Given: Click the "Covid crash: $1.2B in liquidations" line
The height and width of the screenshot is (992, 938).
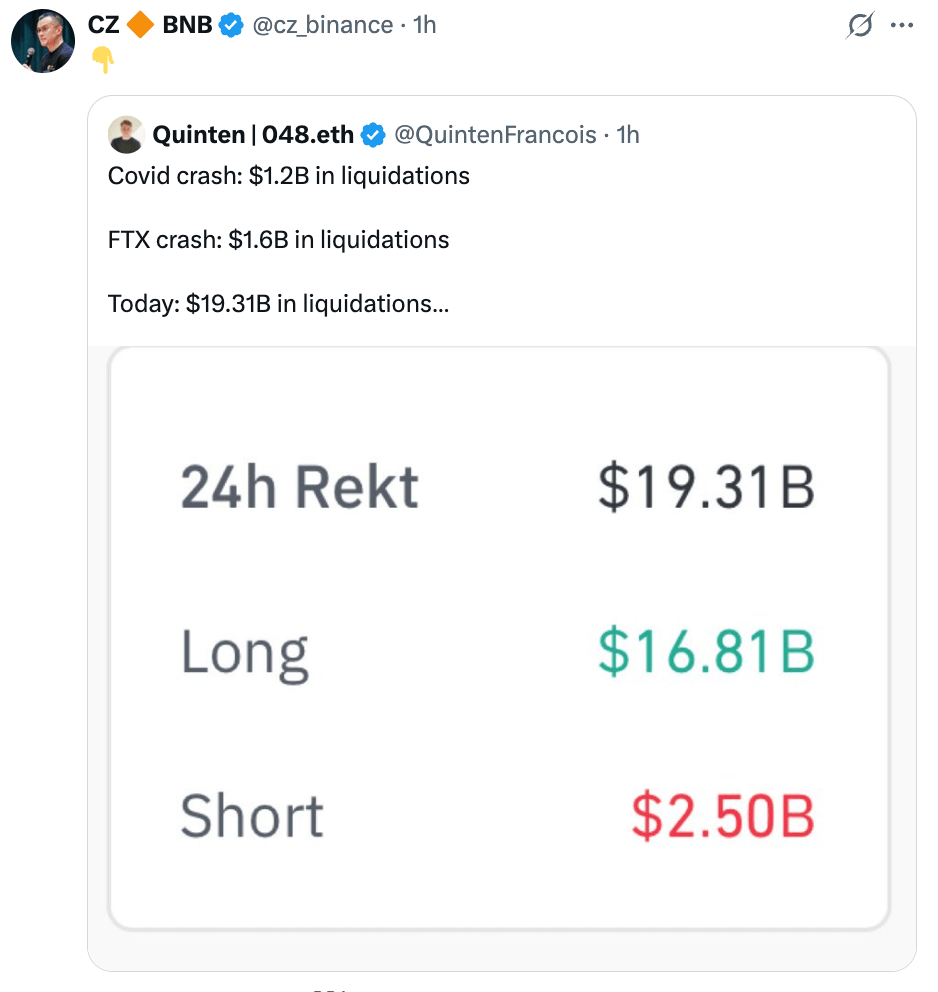Looking at the screenshot, I should 288,176.
